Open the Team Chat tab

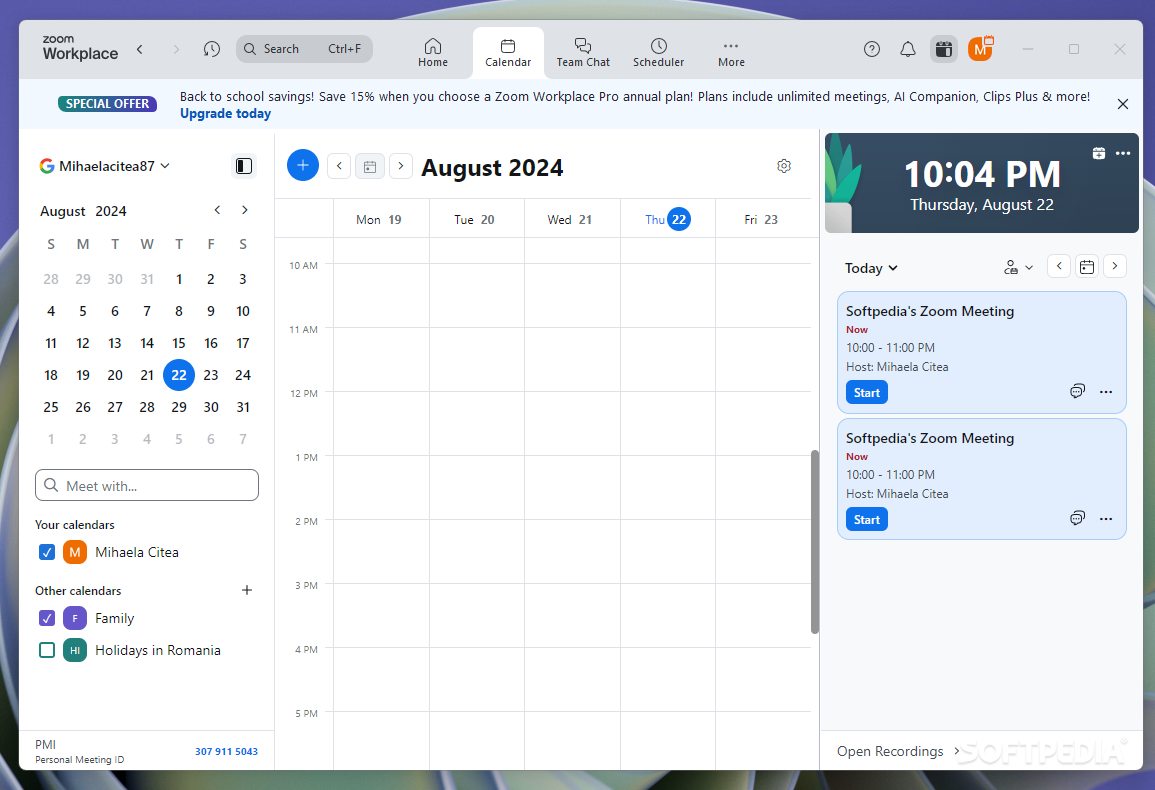click(x=583, y=52)
